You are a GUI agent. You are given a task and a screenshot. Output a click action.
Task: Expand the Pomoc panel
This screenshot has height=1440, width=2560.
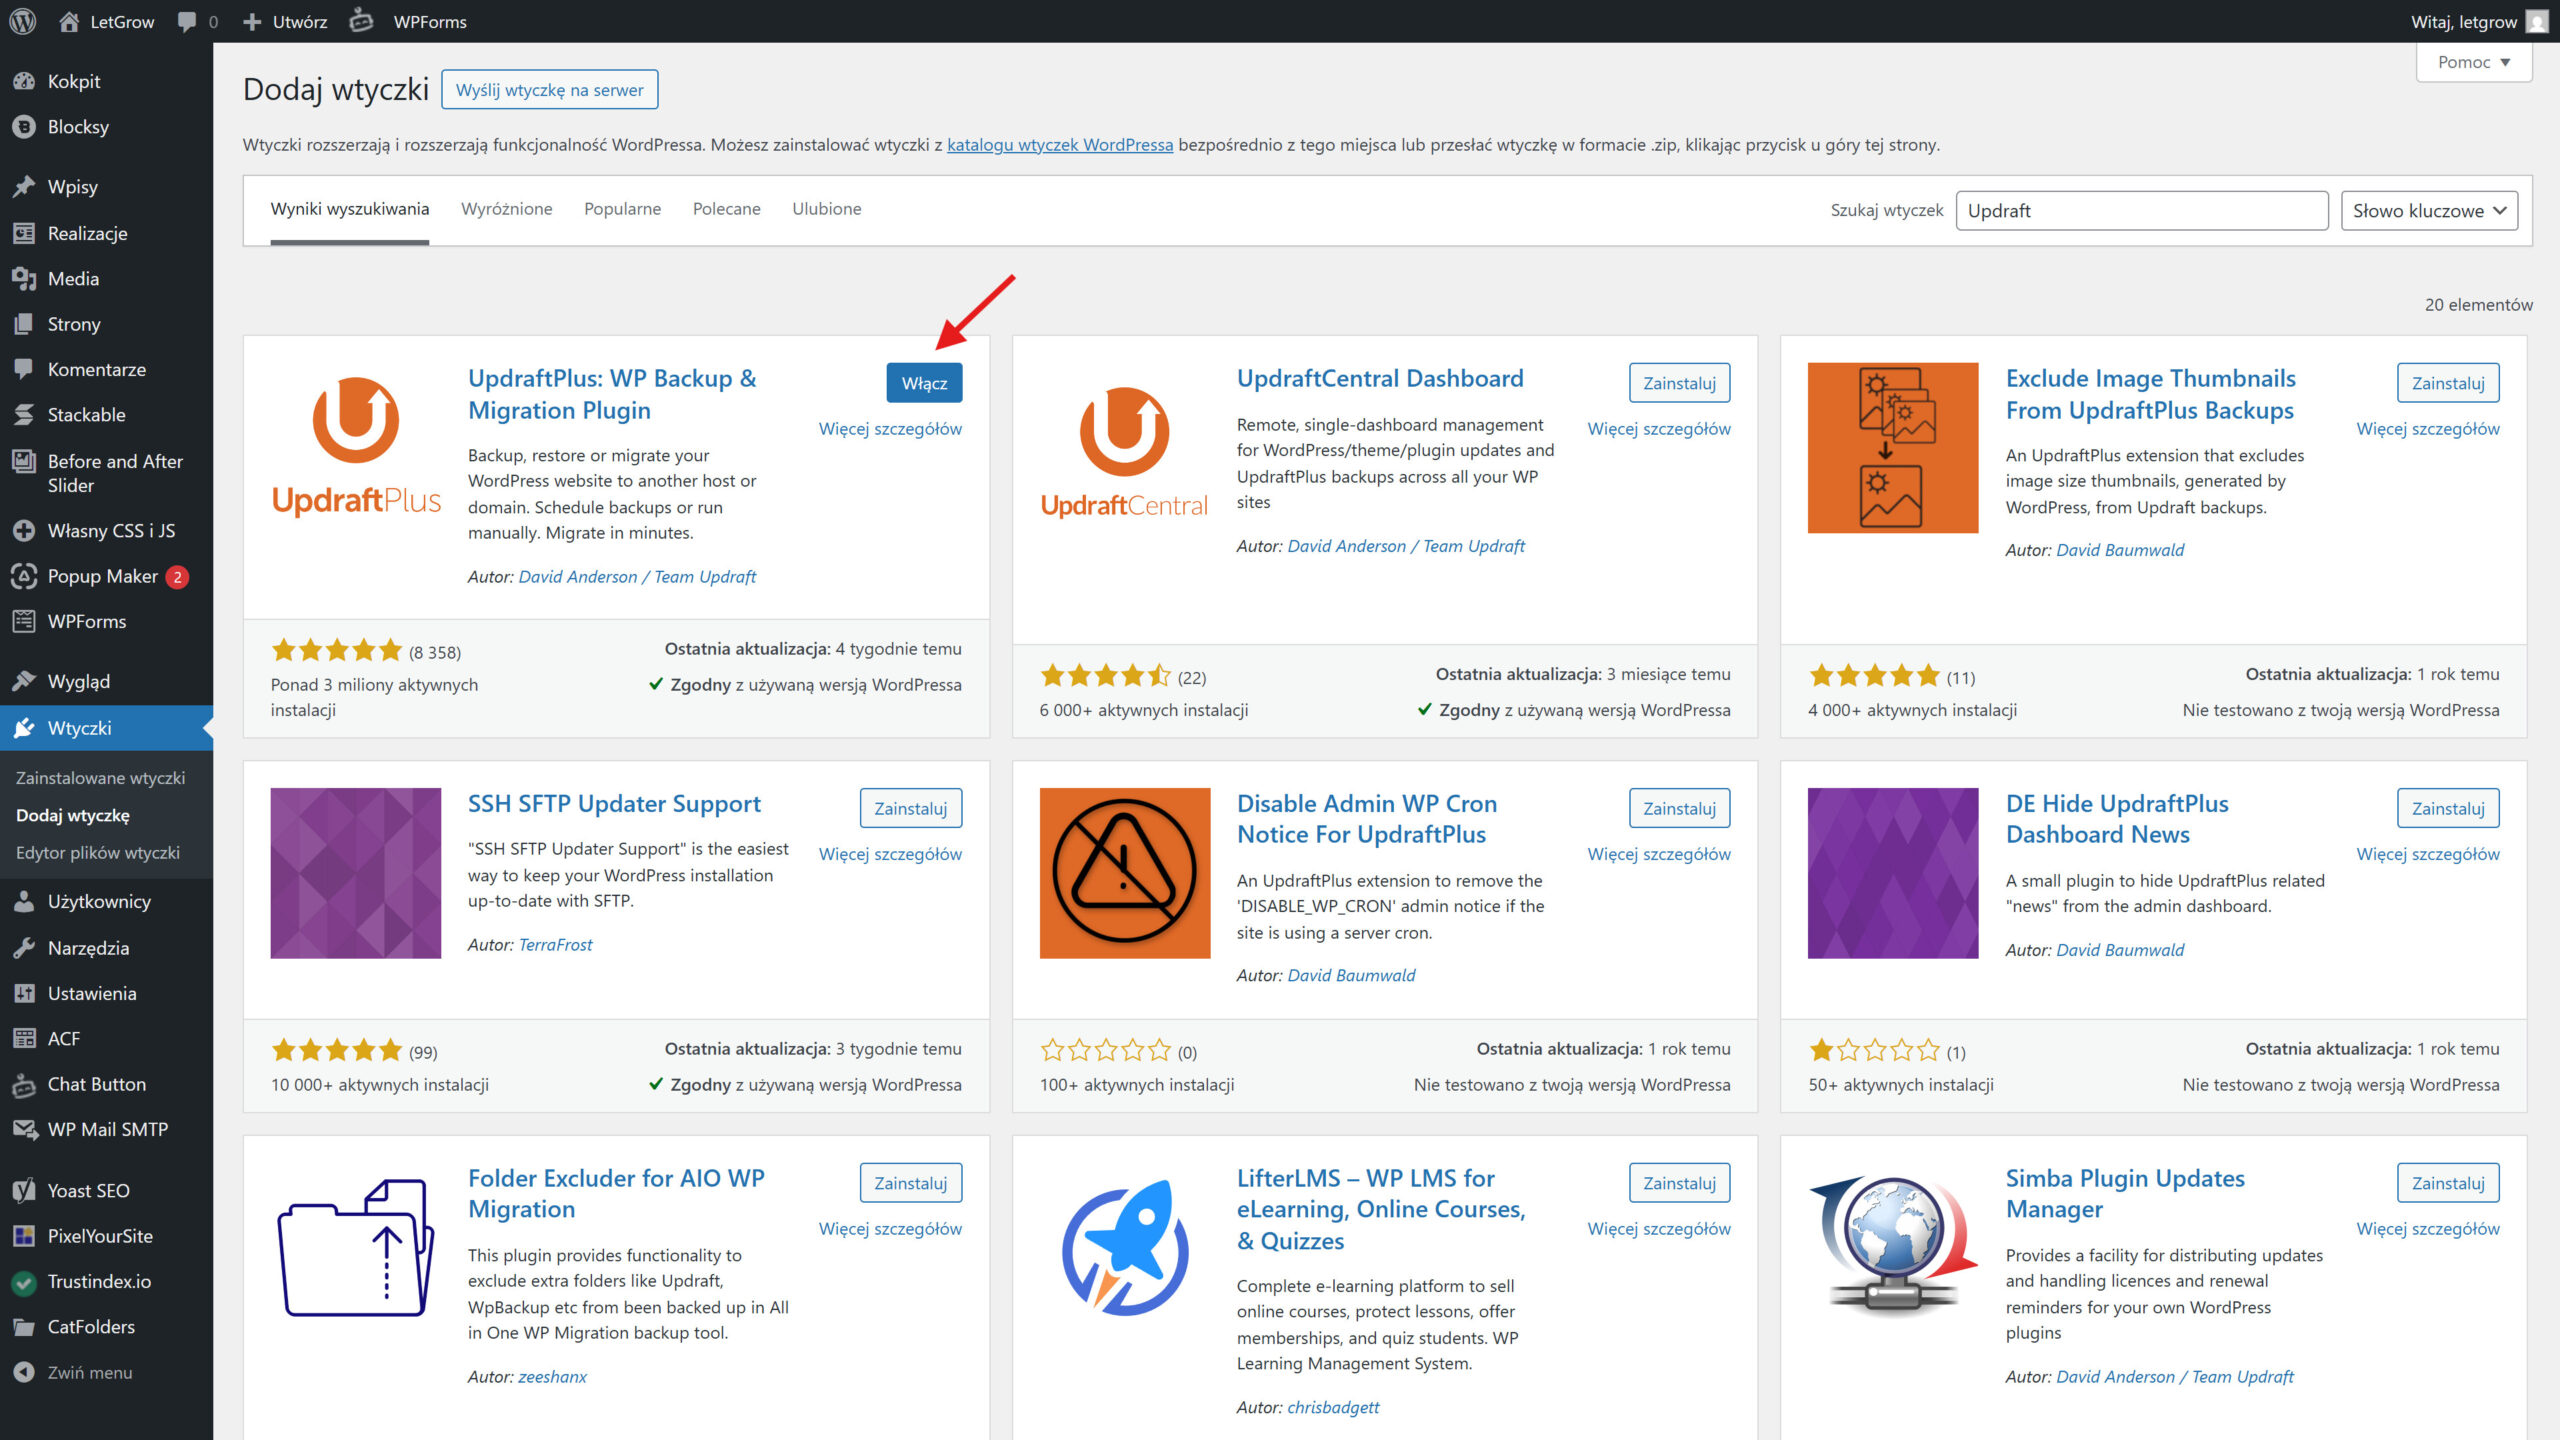[2472, 62]
